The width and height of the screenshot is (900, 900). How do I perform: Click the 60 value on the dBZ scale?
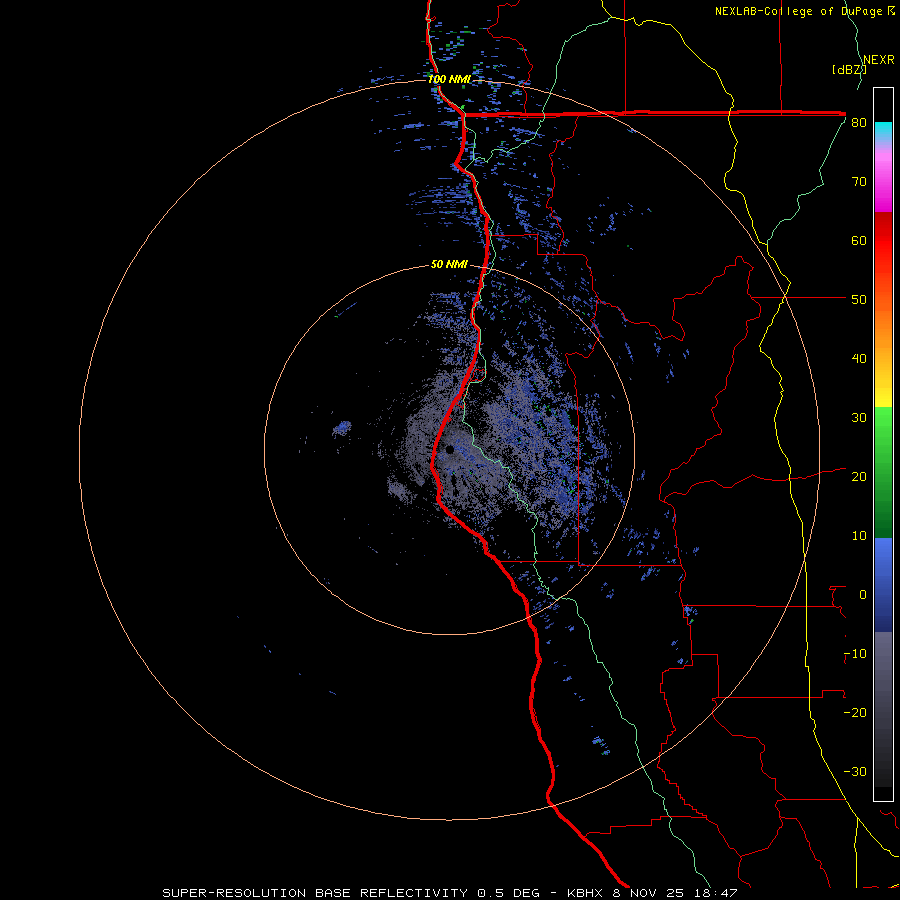point(859,240)
